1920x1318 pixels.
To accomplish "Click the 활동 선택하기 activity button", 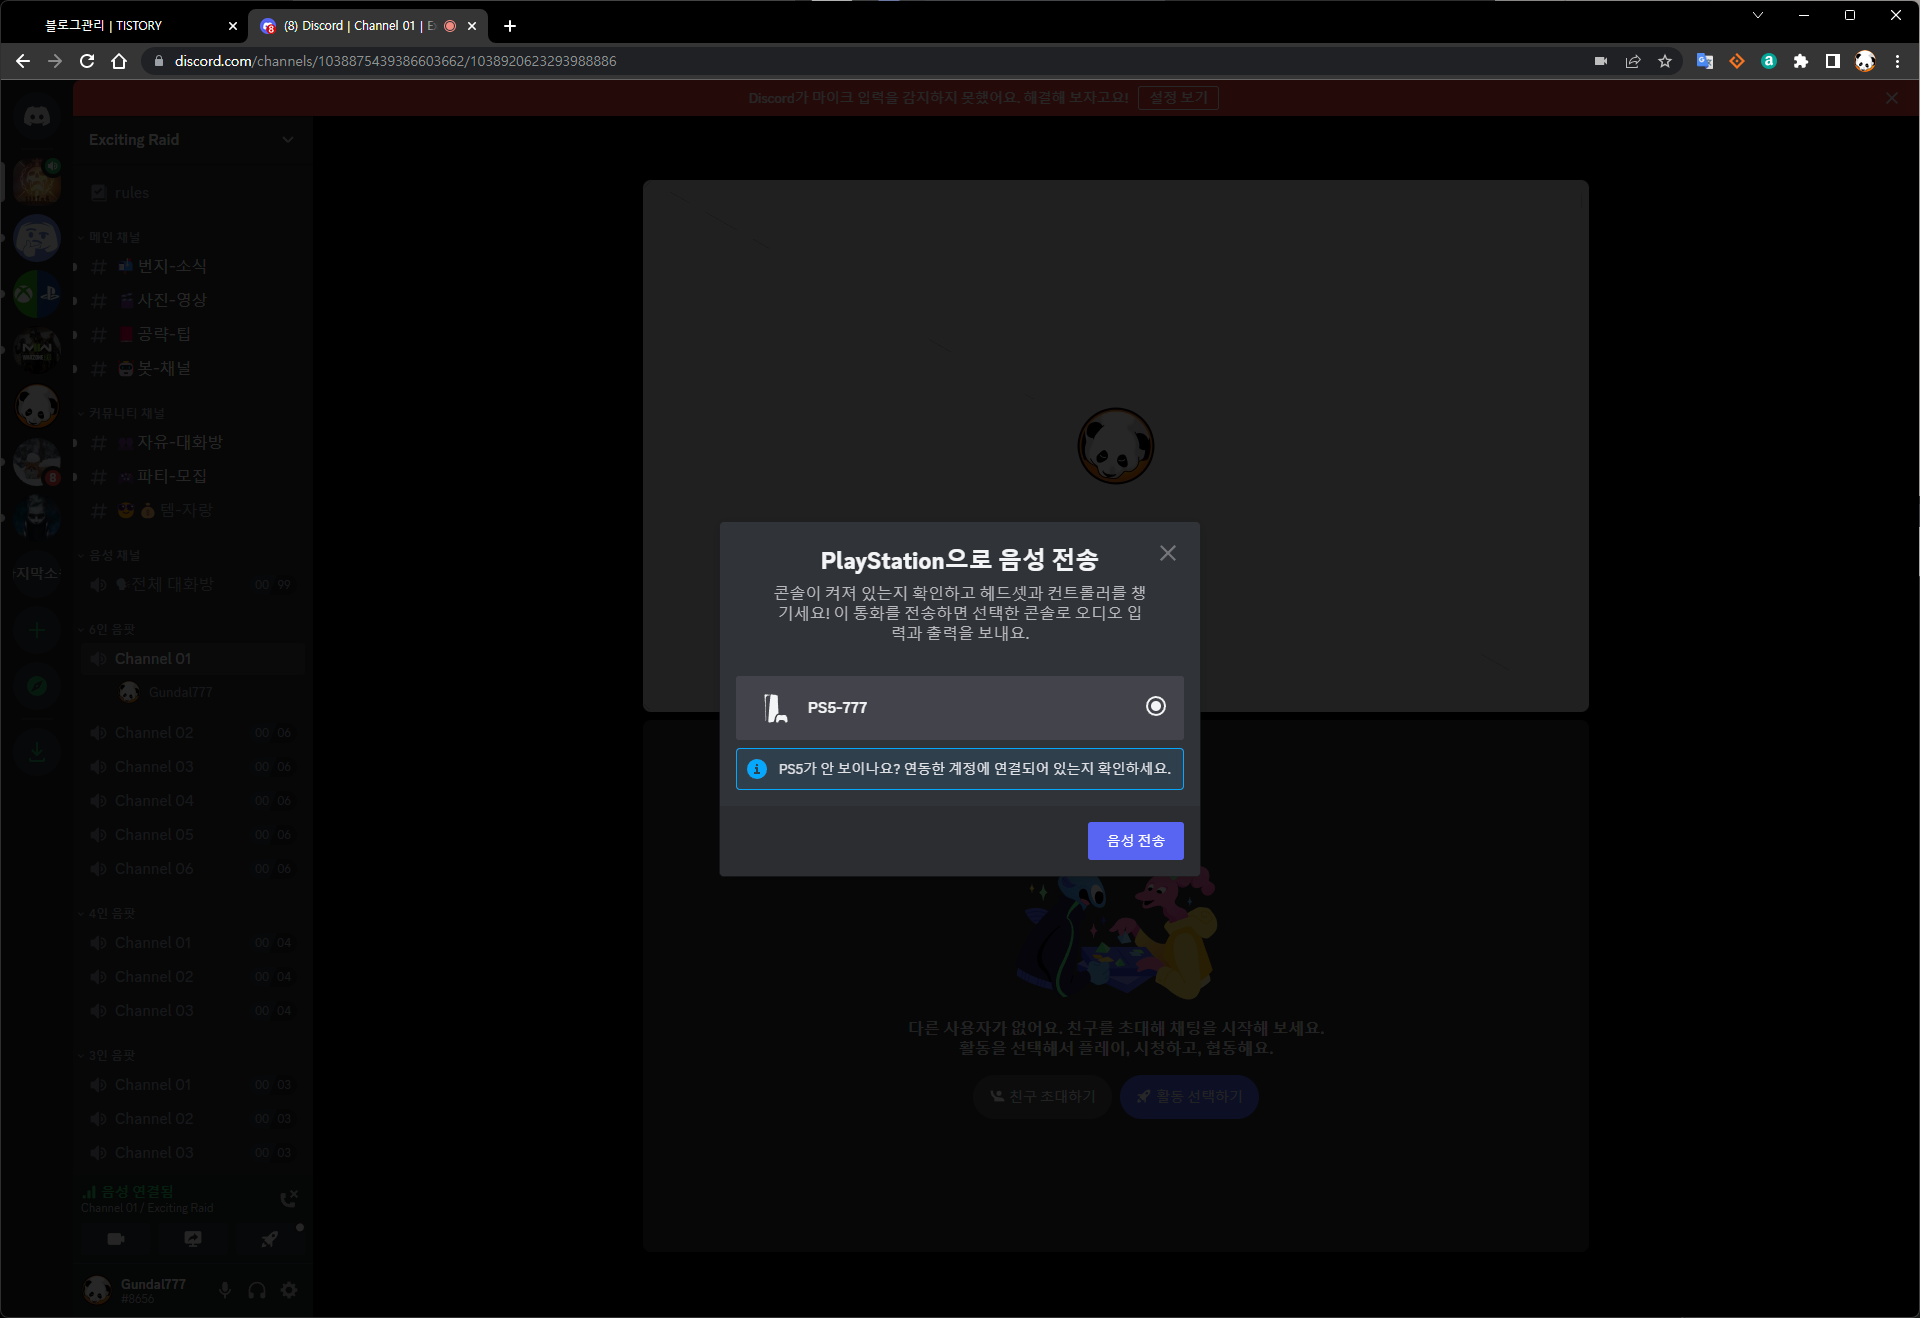I will [1189, 1097].
